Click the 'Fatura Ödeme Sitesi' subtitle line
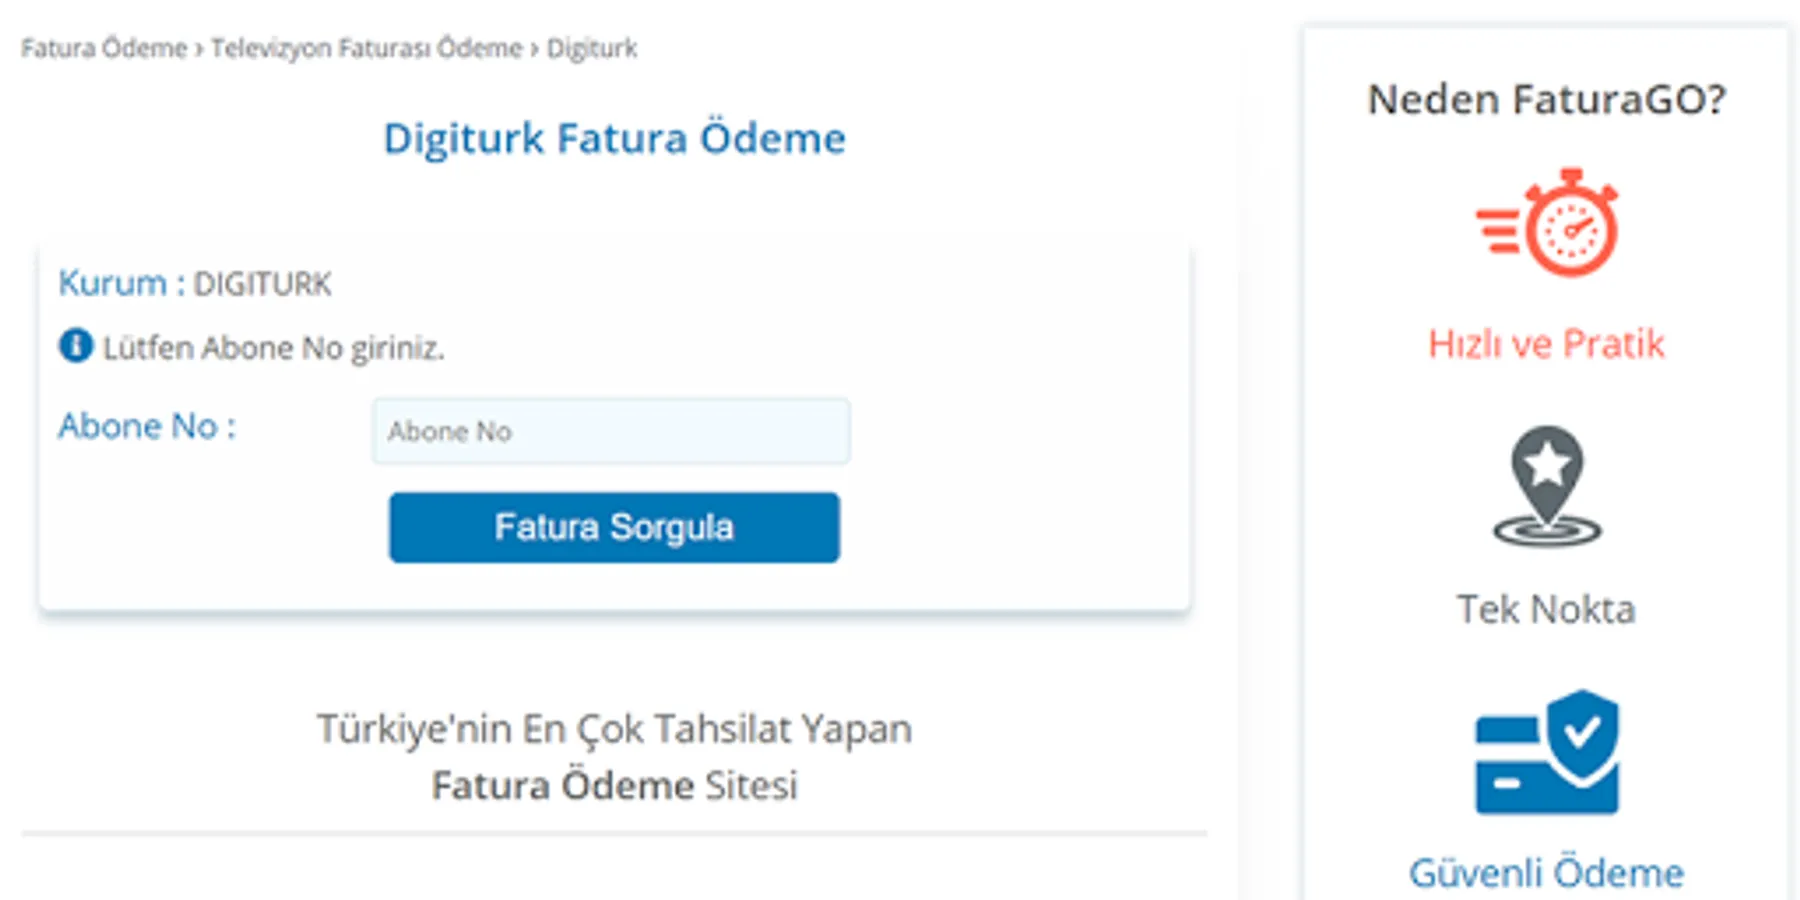Image resolution: width=1800 pixels, height=900 pixels. click(x=614, y=785)
